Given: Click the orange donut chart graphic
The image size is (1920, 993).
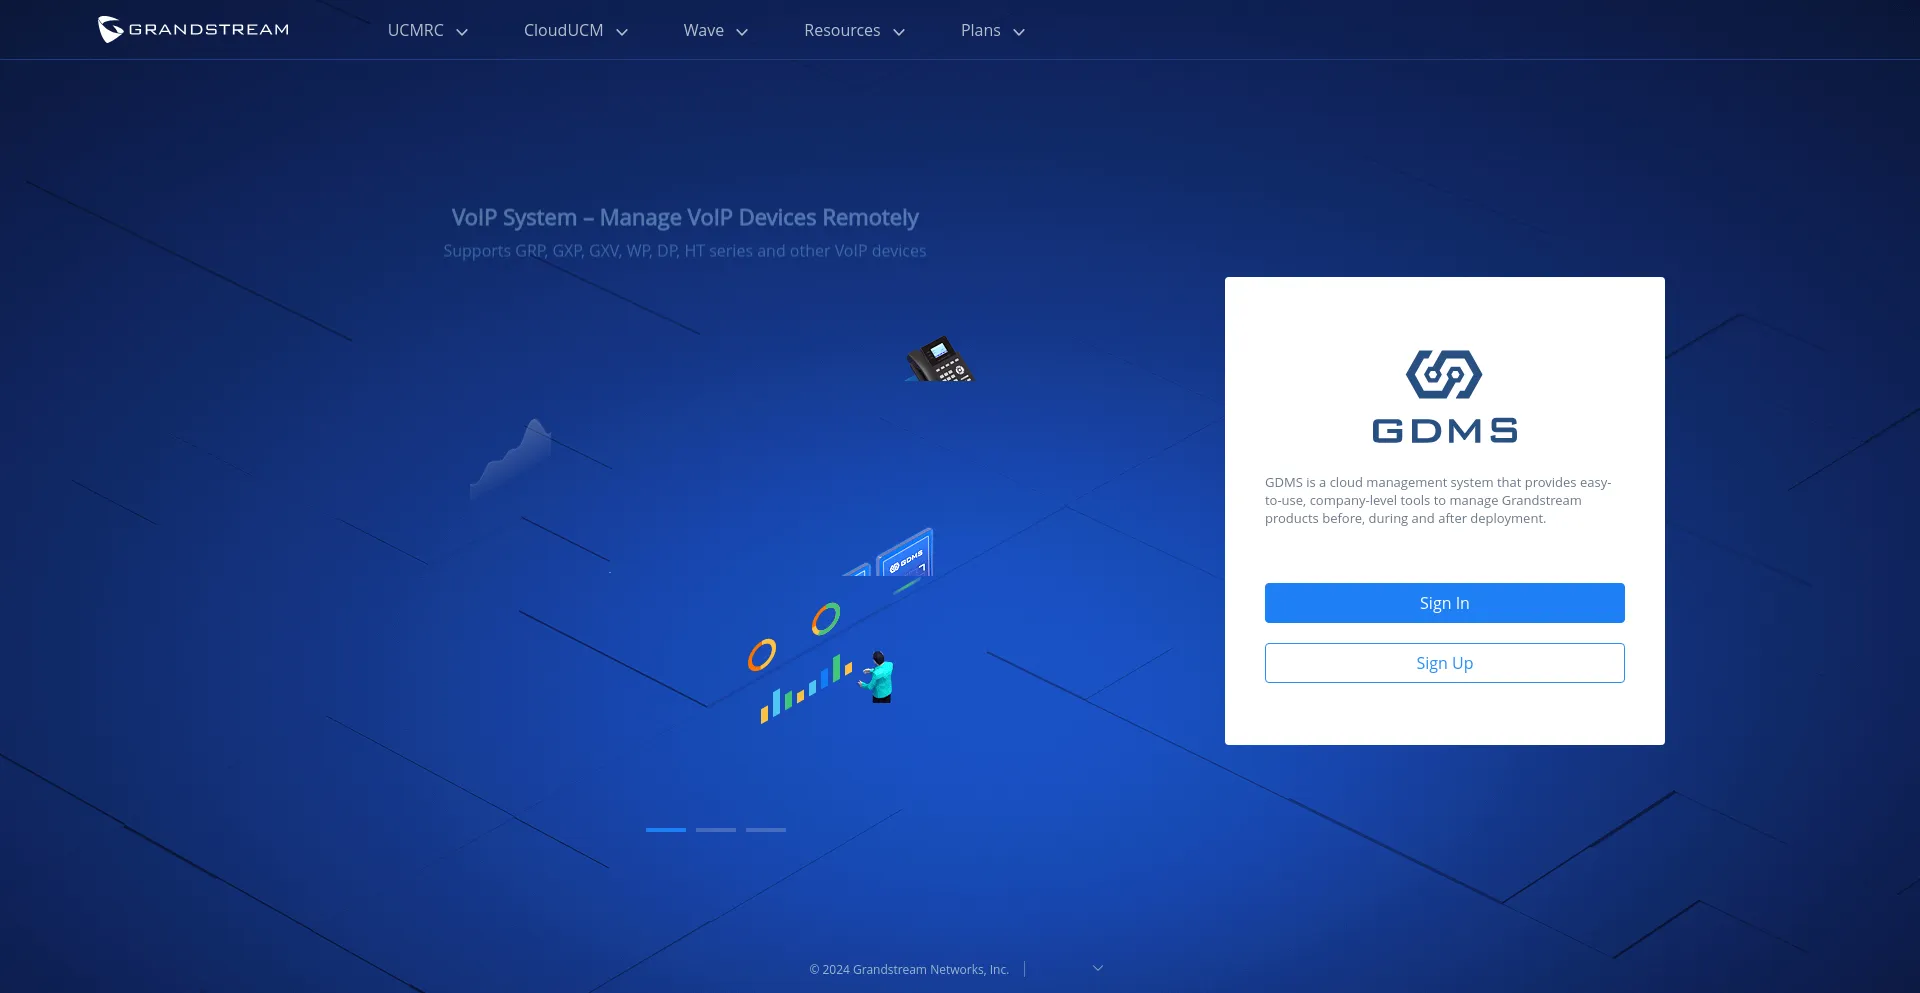Looking at the screenshot, I should (762, 655).
